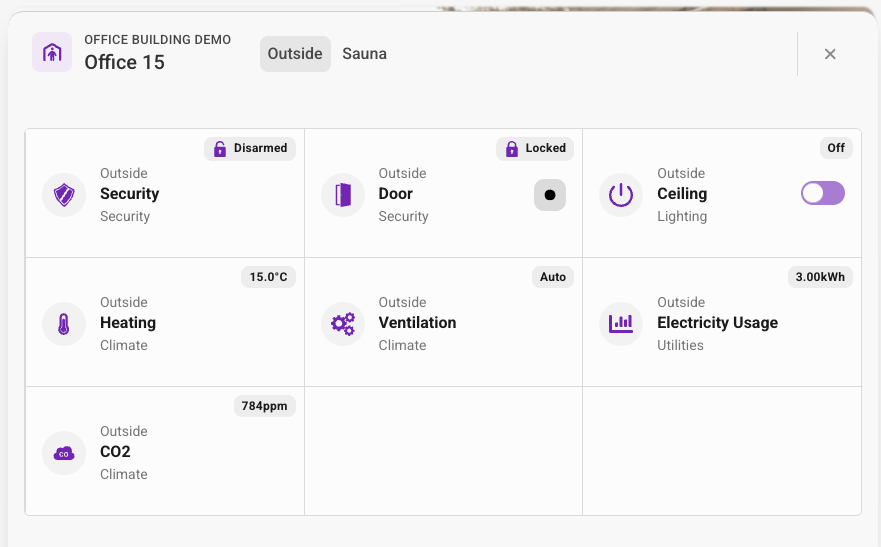
Task: Click the 15.0°C heating temperature badge
Action: tap(269, 277)
